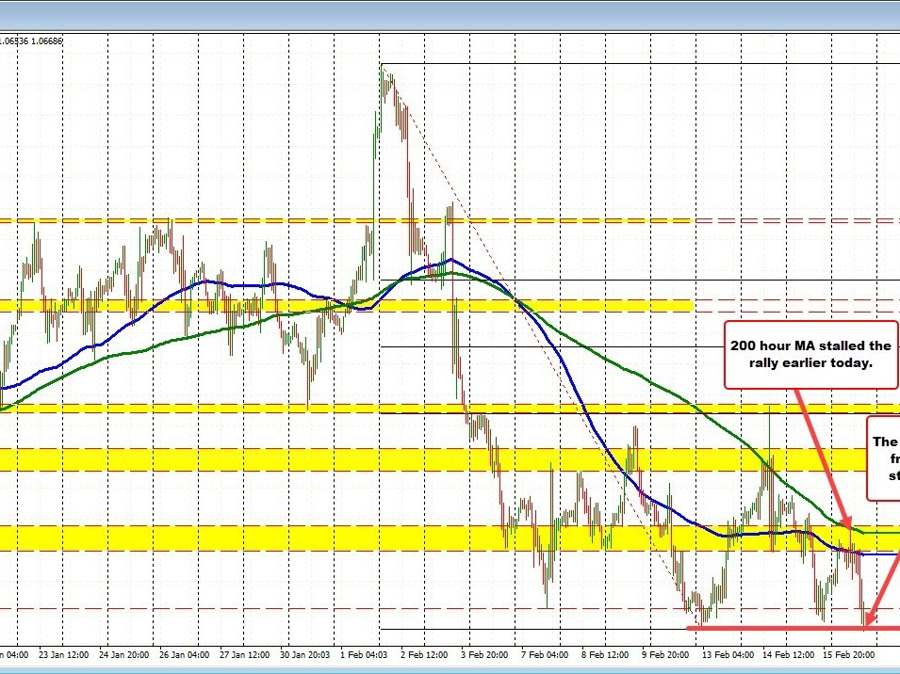Click the '200 hour MA stalled the rally' annotation box

(x=809, y=353)
